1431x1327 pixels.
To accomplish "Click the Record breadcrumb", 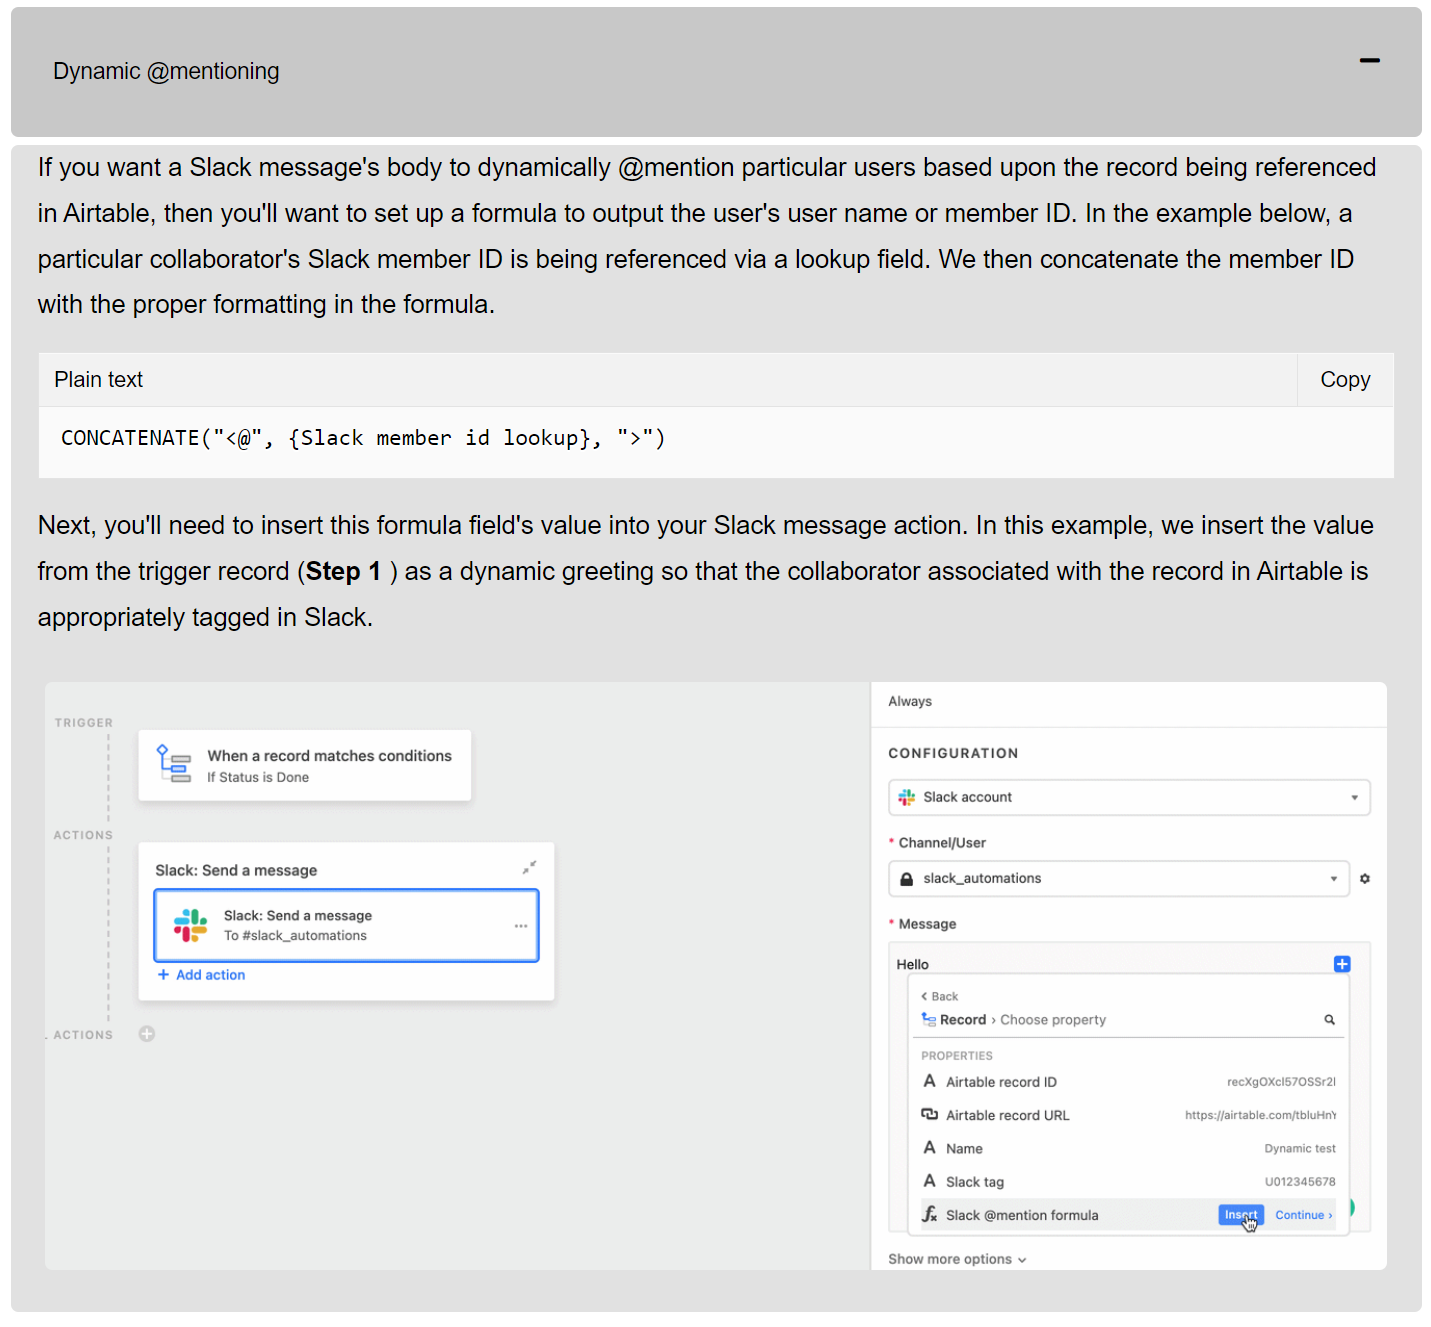I will click(963, 1020).
